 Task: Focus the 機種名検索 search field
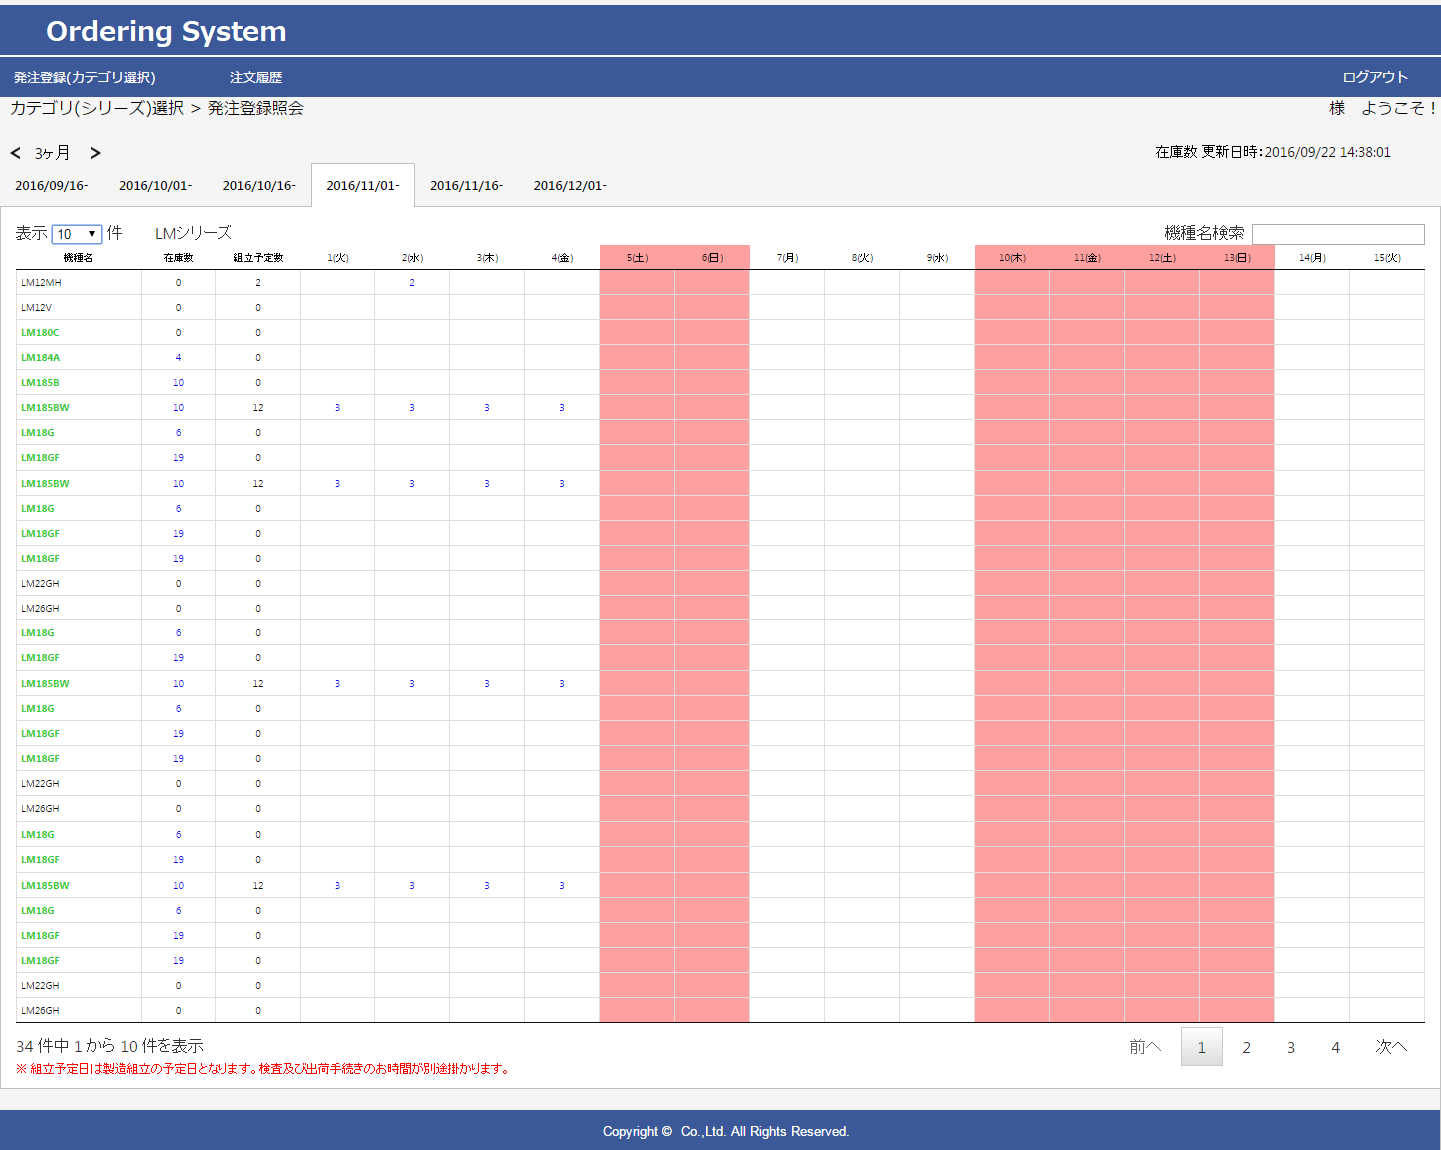(x=1338, y=234)
